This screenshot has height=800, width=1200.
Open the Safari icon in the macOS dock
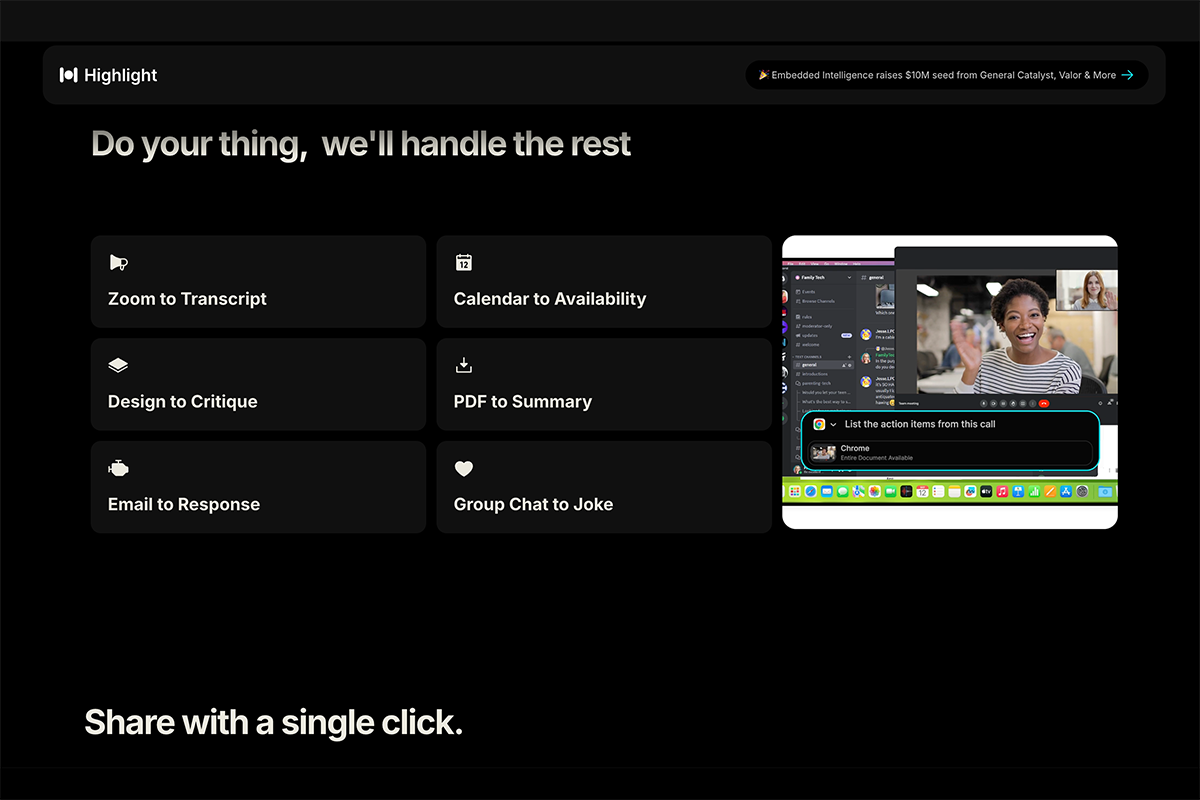tap(811, 492)
